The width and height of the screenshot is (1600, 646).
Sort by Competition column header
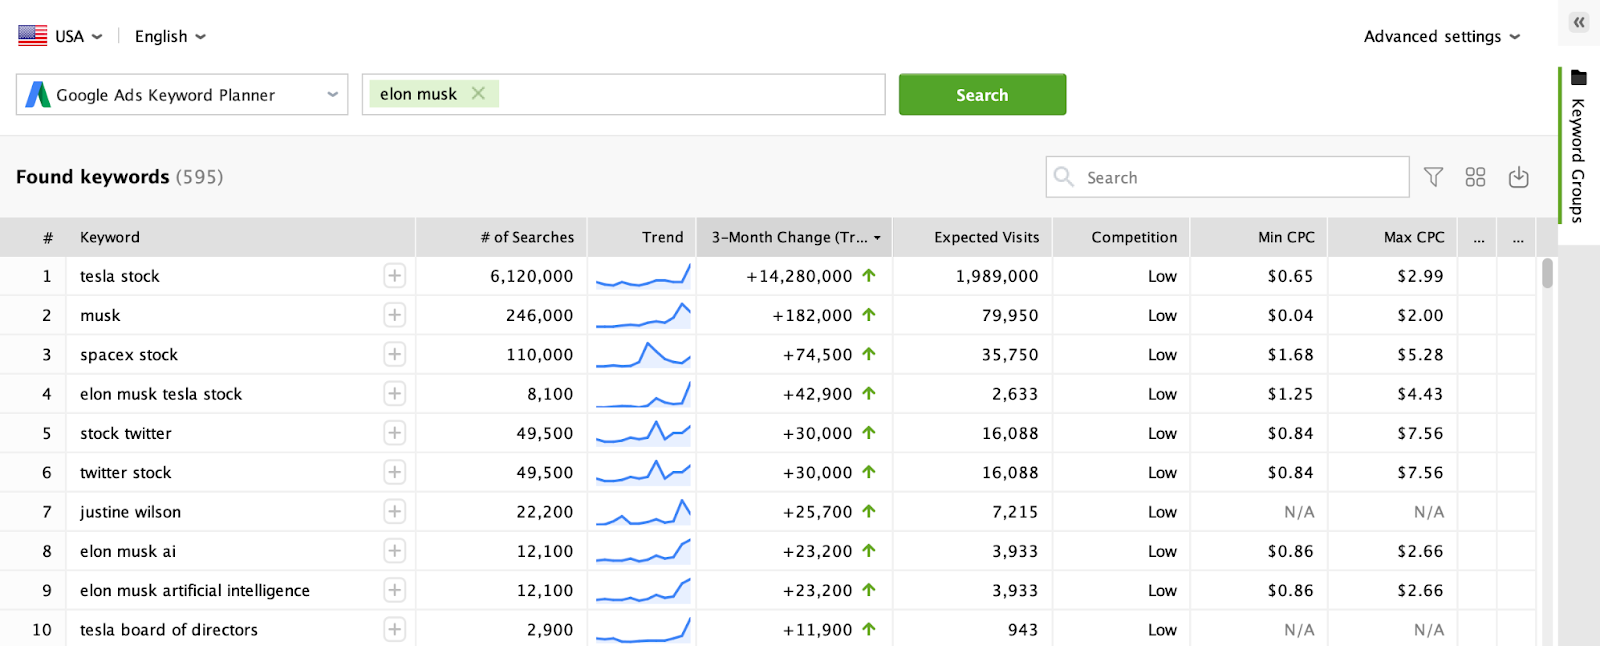[x=1121, y=237]
